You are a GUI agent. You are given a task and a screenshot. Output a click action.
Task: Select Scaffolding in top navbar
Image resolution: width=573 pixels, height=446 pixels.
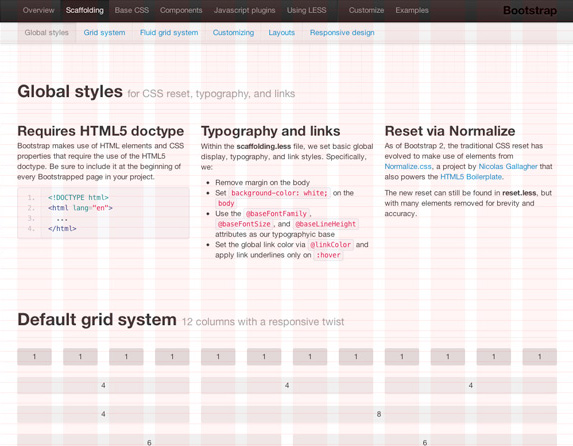(x=85, y=10)
